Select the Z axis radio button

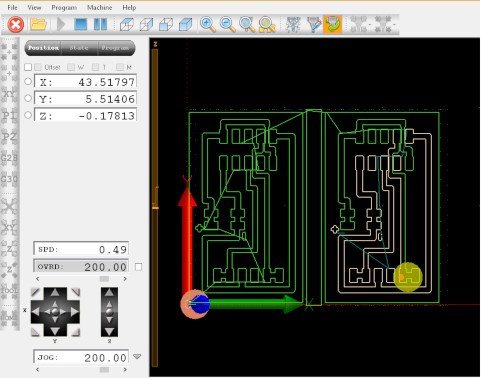tap(28, 115)
